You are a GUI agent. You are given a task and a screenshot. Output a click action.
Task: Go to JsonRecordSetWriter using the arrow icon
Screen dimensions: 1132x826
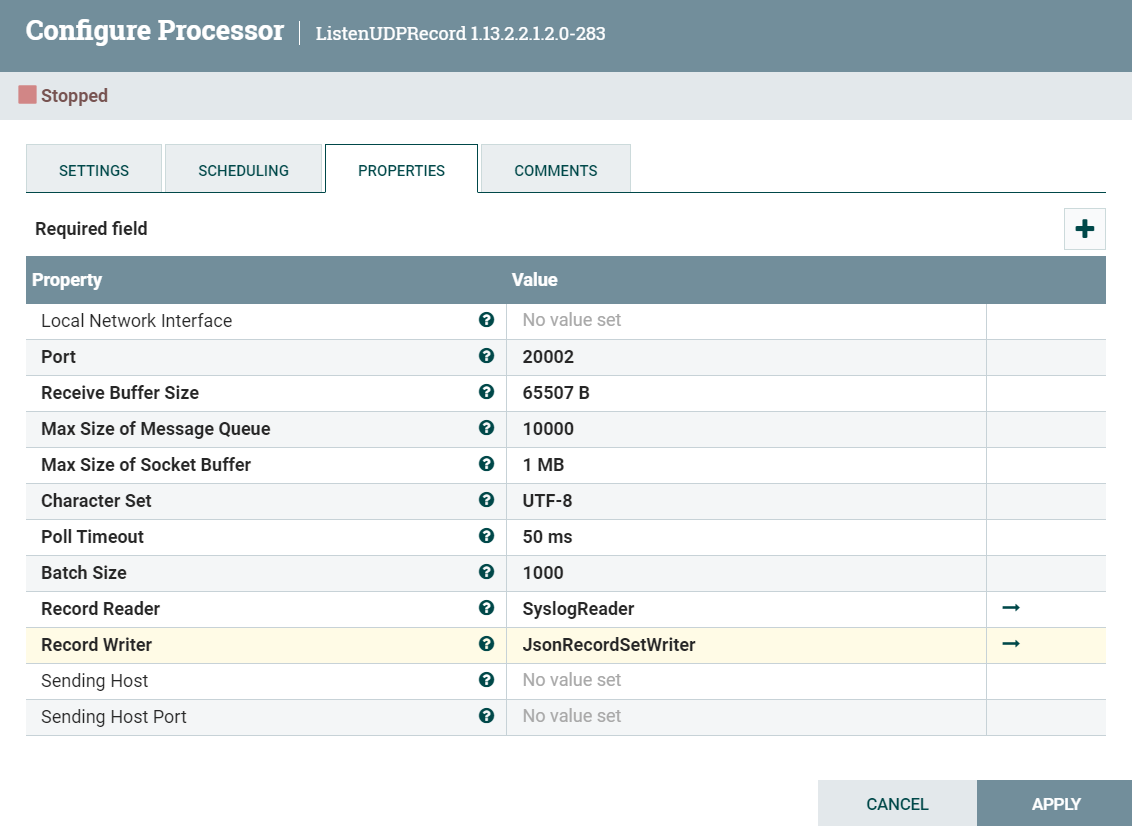1010,644
